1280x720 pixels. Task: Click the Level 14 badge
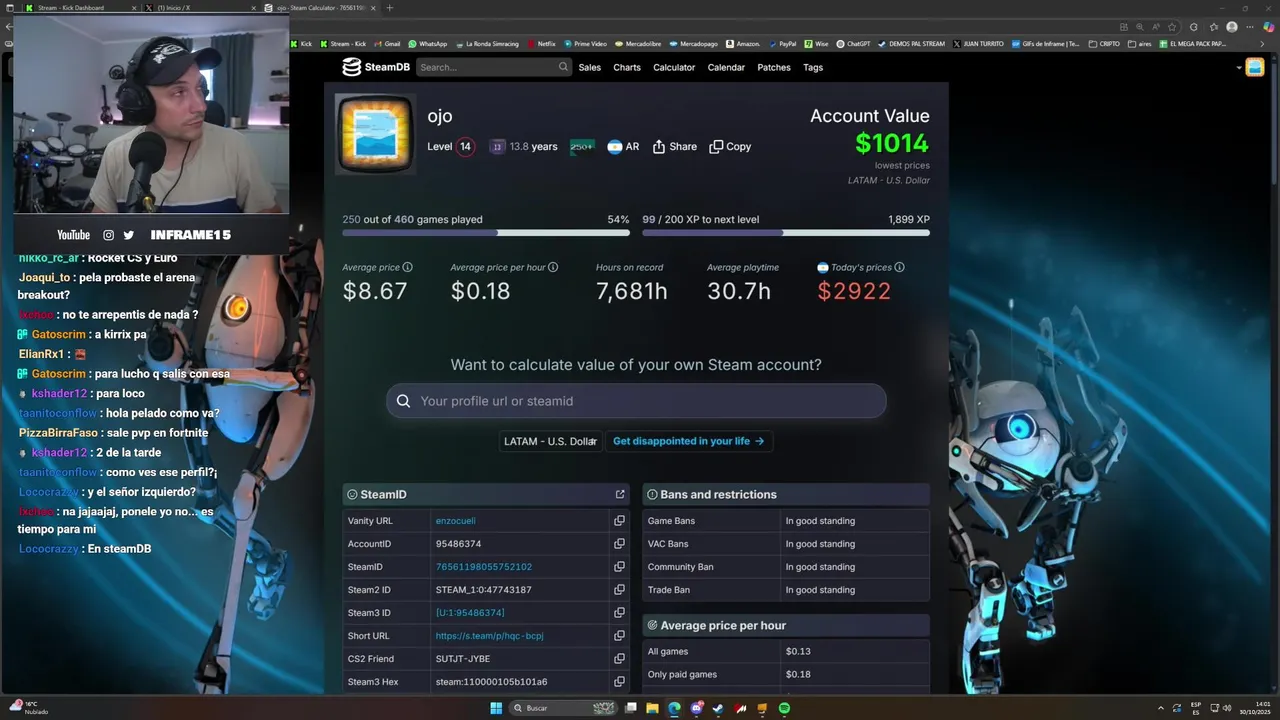[450, 146]
